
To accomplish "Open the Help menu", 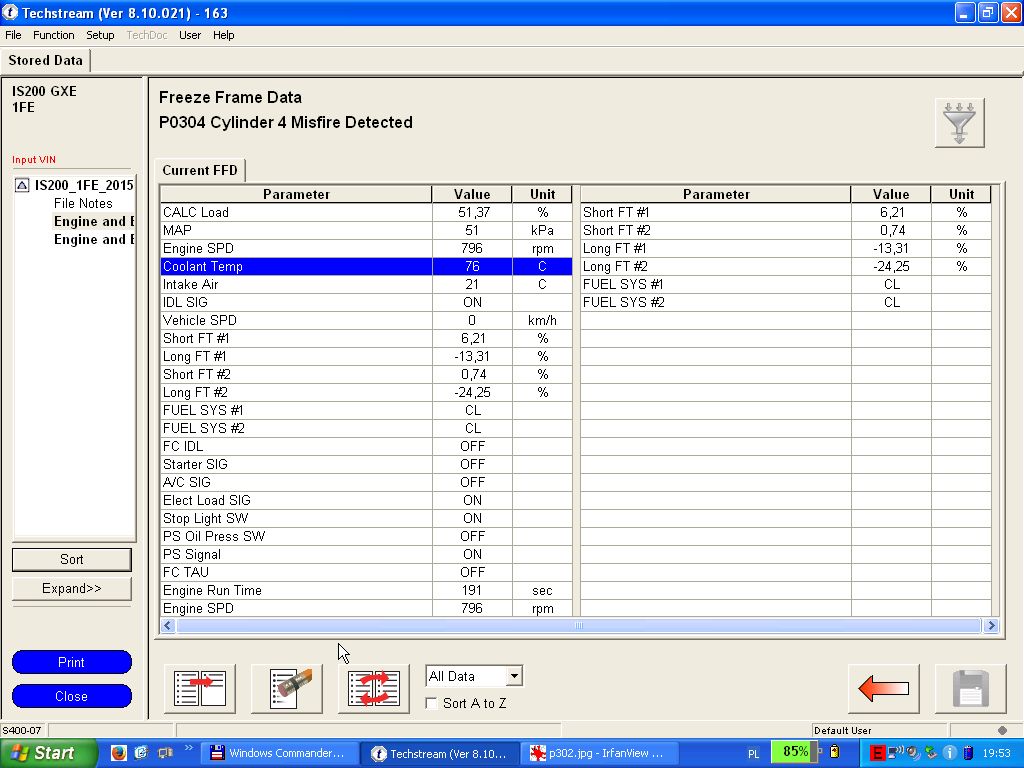I will (223, 35).
